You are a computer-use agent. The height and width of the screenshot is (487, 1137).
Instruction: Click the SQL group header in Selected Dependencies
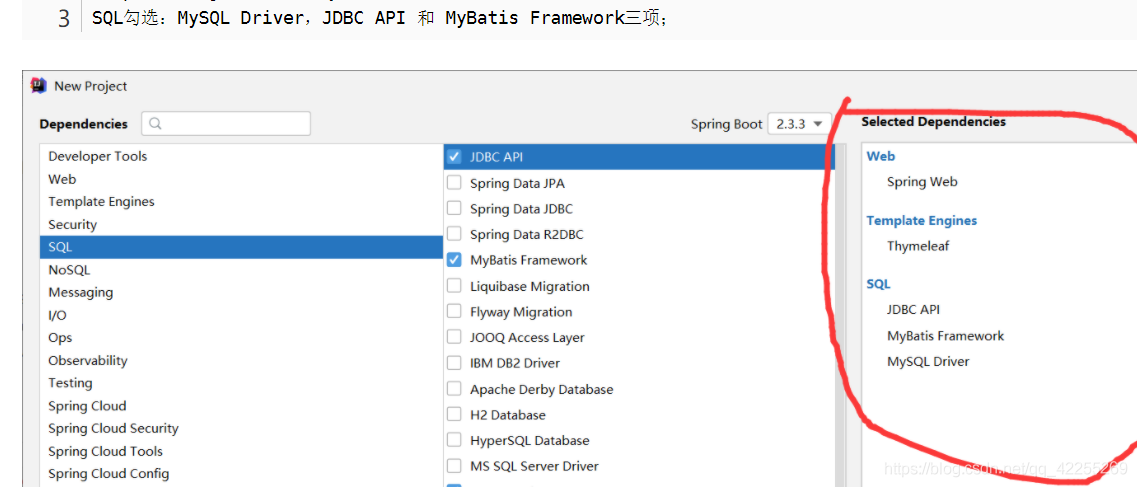click(878, 284)
